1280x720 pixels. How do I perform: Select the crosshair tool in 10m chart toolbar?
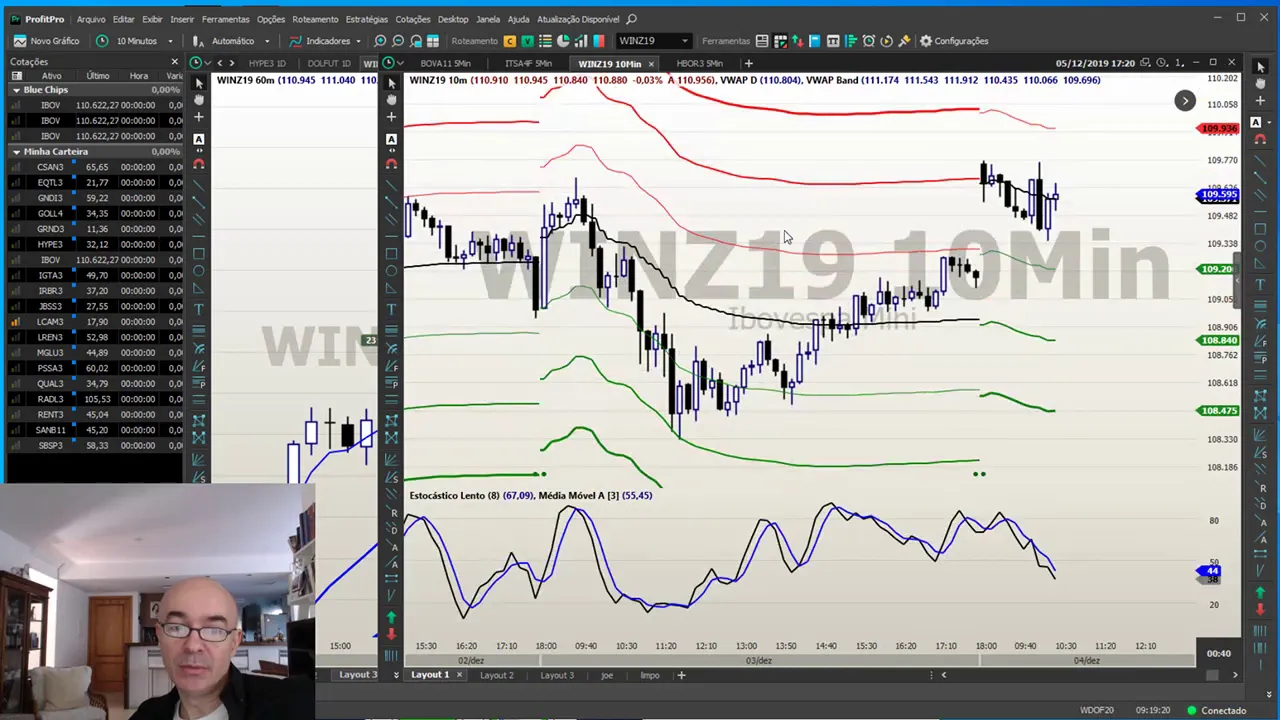(x=391, y=117)
